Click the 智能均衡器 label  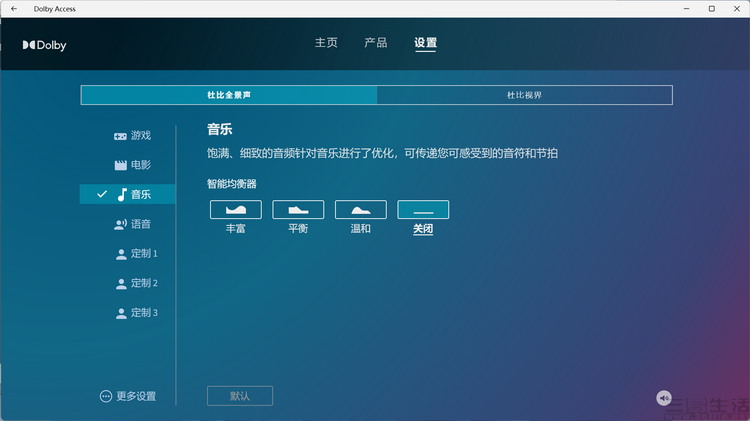coord(232,184)
